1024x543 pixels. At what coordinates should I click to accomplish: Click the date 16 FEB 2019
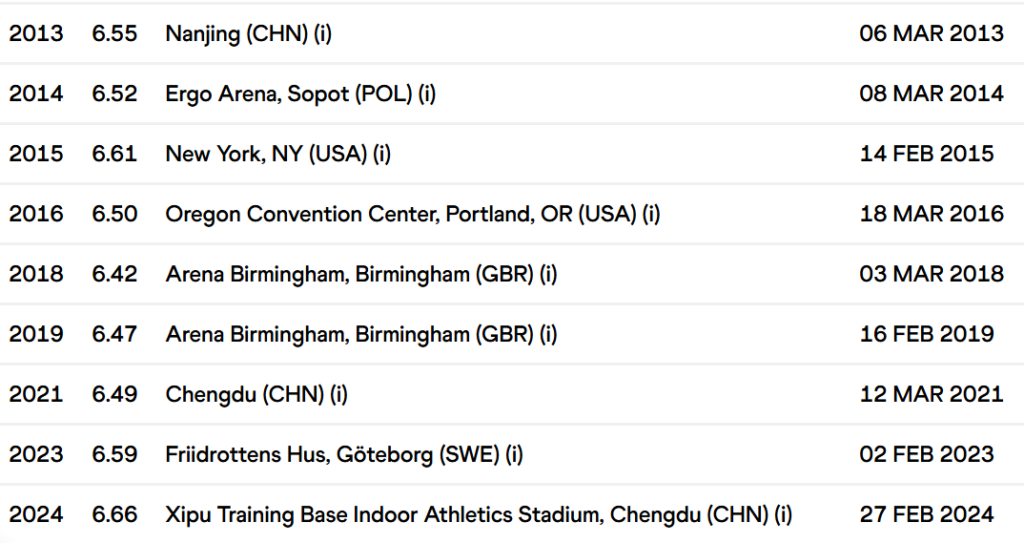927,334
